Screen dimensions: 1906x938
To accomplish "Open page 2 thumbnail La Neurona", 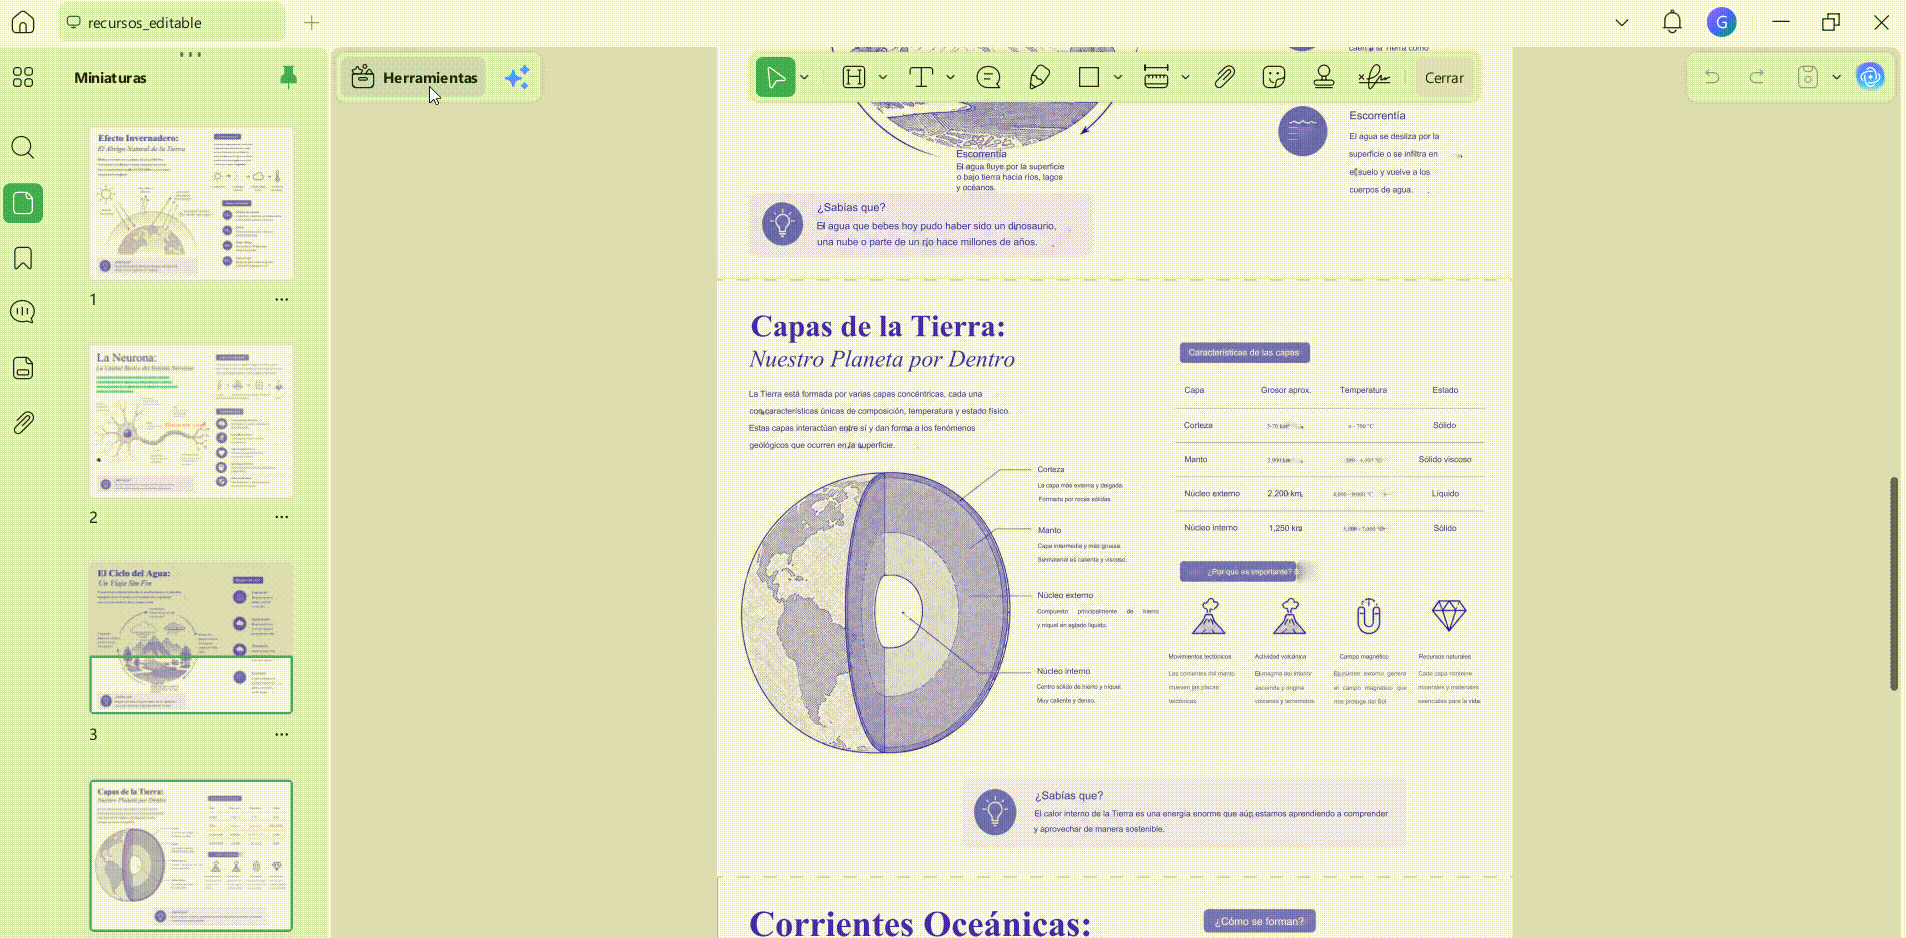I will [191, 421].
